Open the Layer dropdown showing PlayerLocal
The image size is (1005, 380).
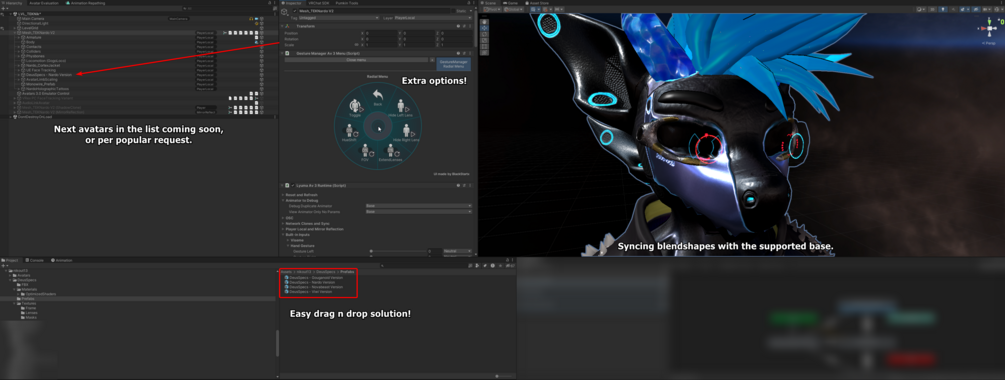[433, 18]
